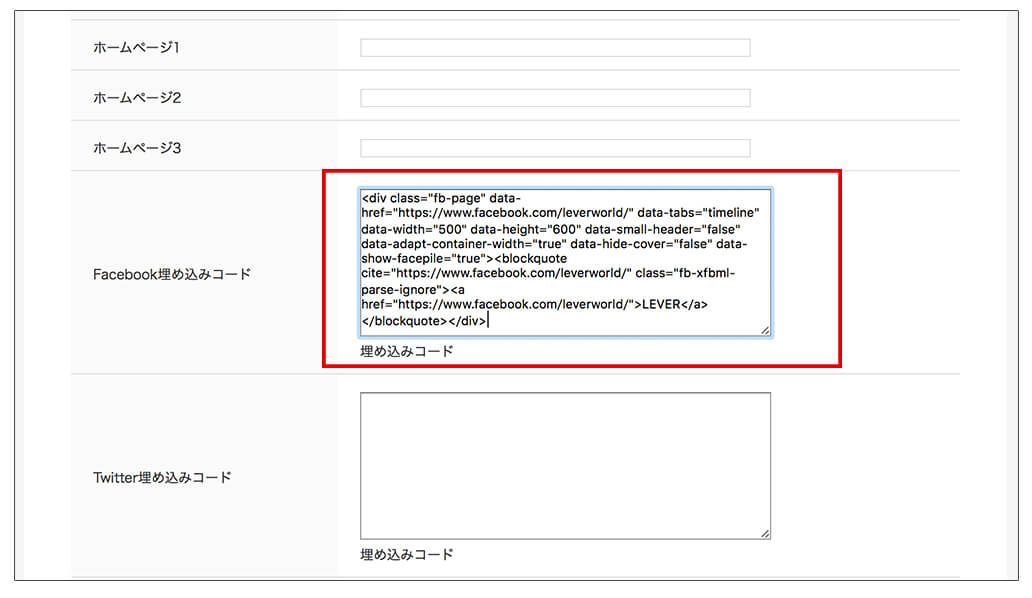Click the ホームページ2 row label

point(136,98)
